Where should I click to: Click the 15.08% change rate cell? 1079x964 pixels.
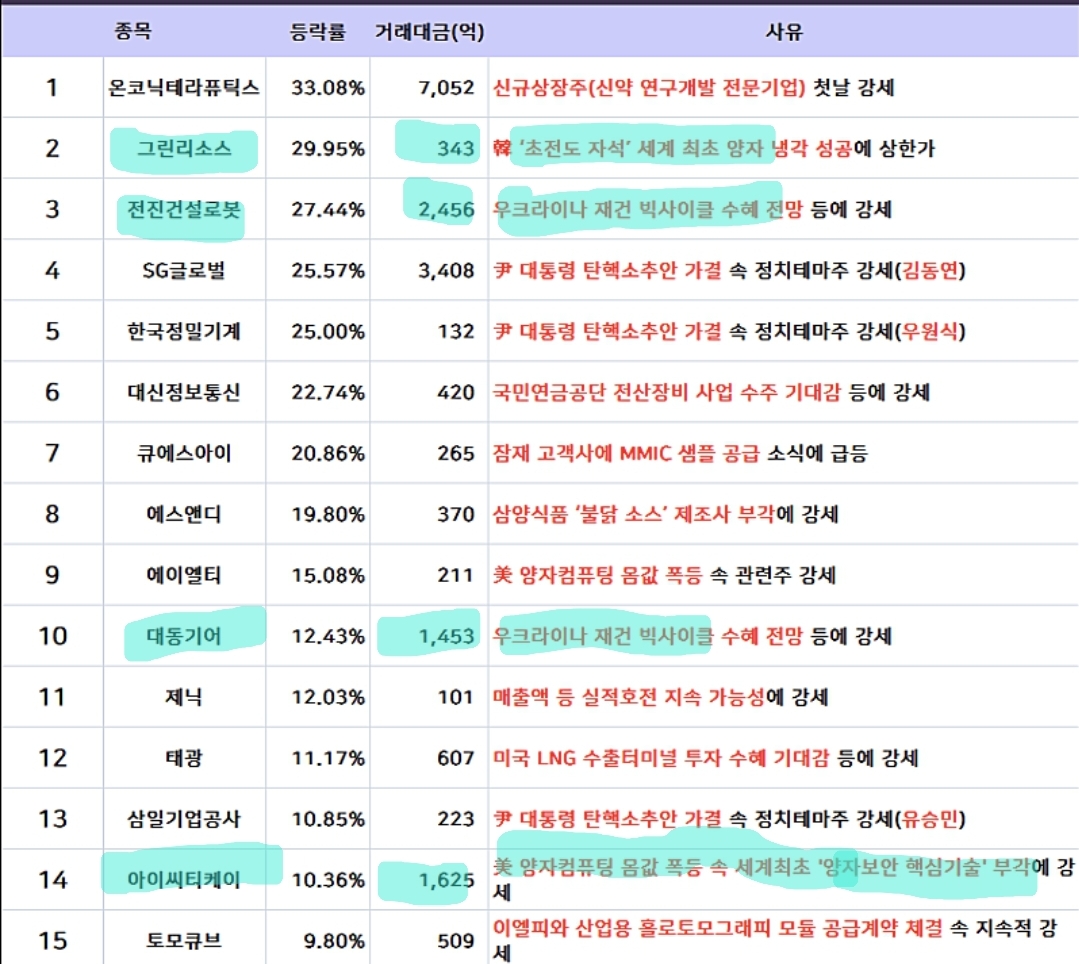328,575
